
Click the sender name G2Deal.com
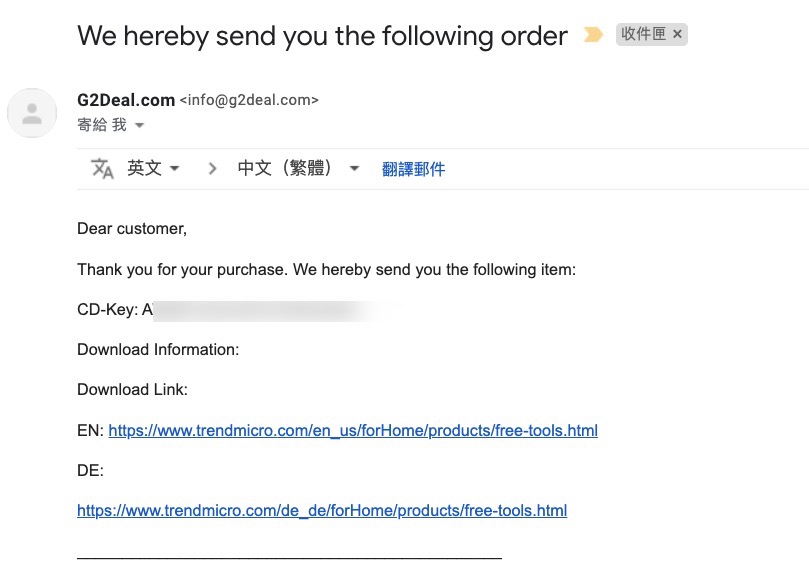tap(125, 100)
